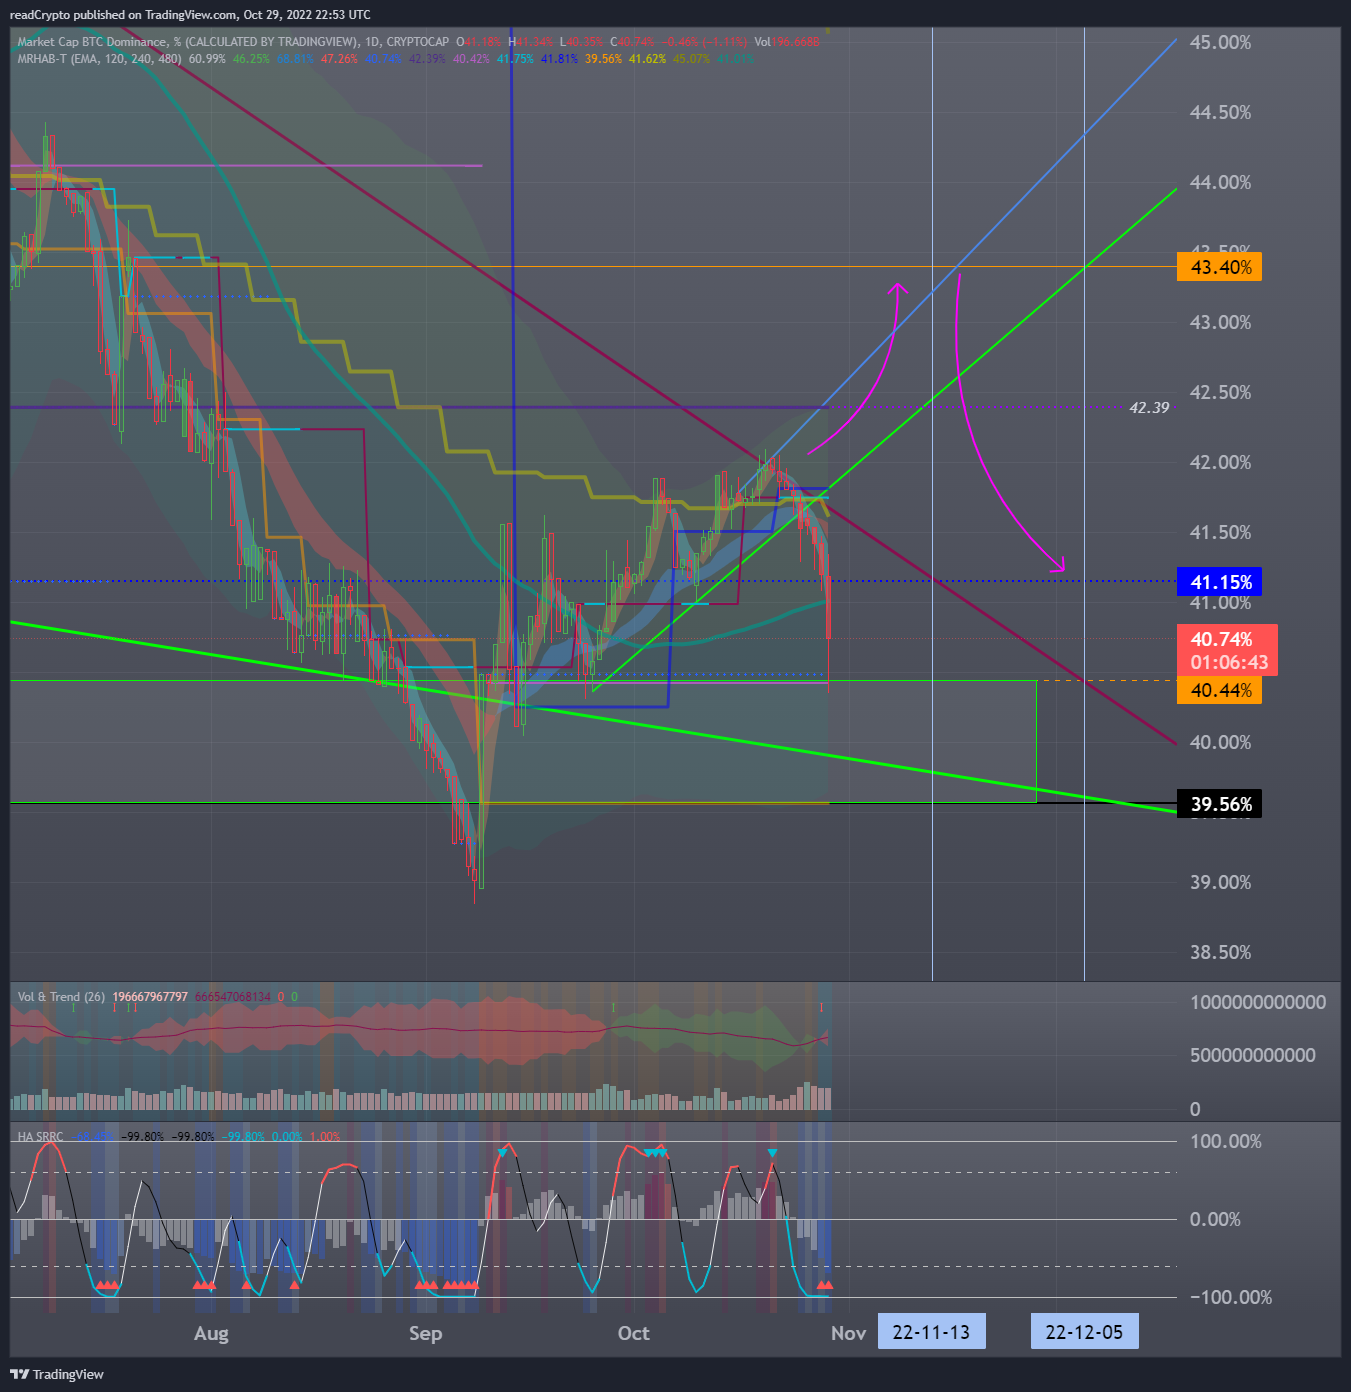
Task: Click the 100.00% oscillator axis label
Action: pos(1225,1141)
